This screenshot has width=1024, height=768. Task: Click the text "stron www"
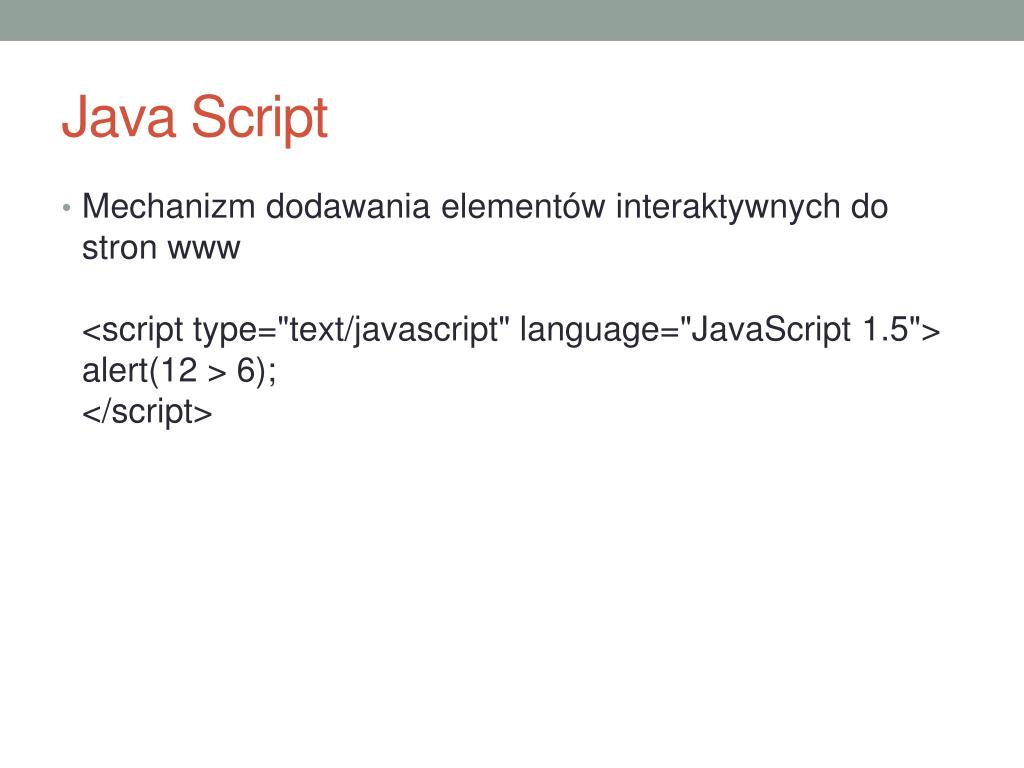(161, 248)
